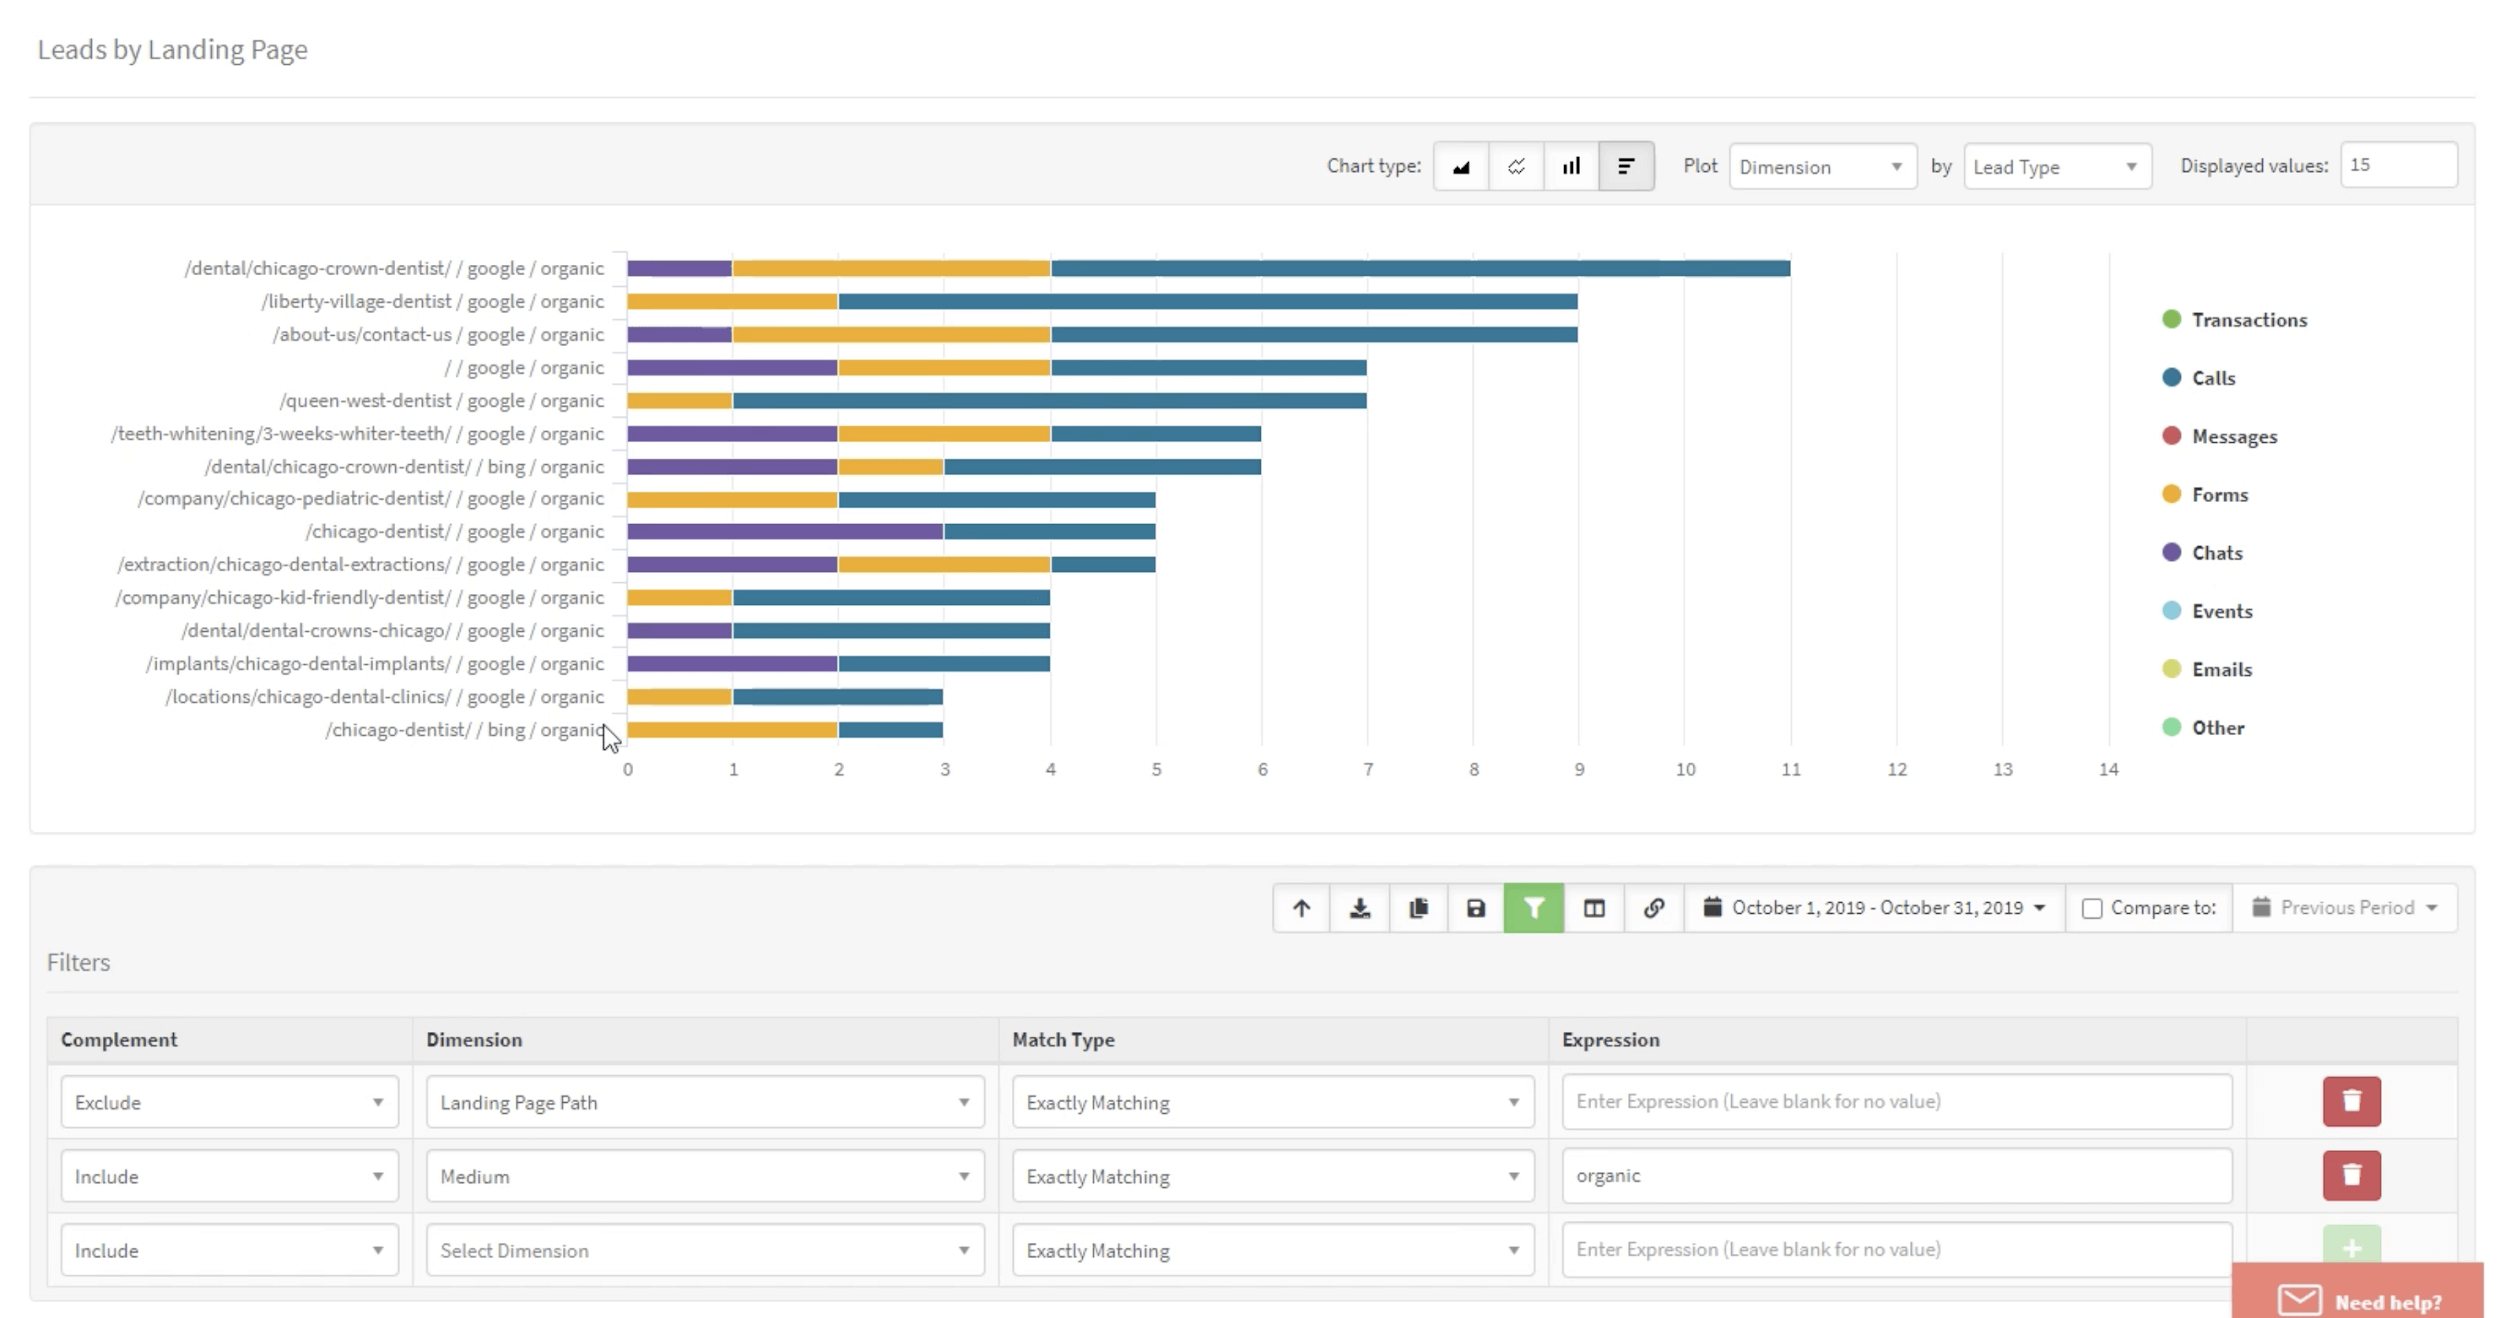
Task: Click the Expression input for organic filter
Action: tap(1895, 1174)
